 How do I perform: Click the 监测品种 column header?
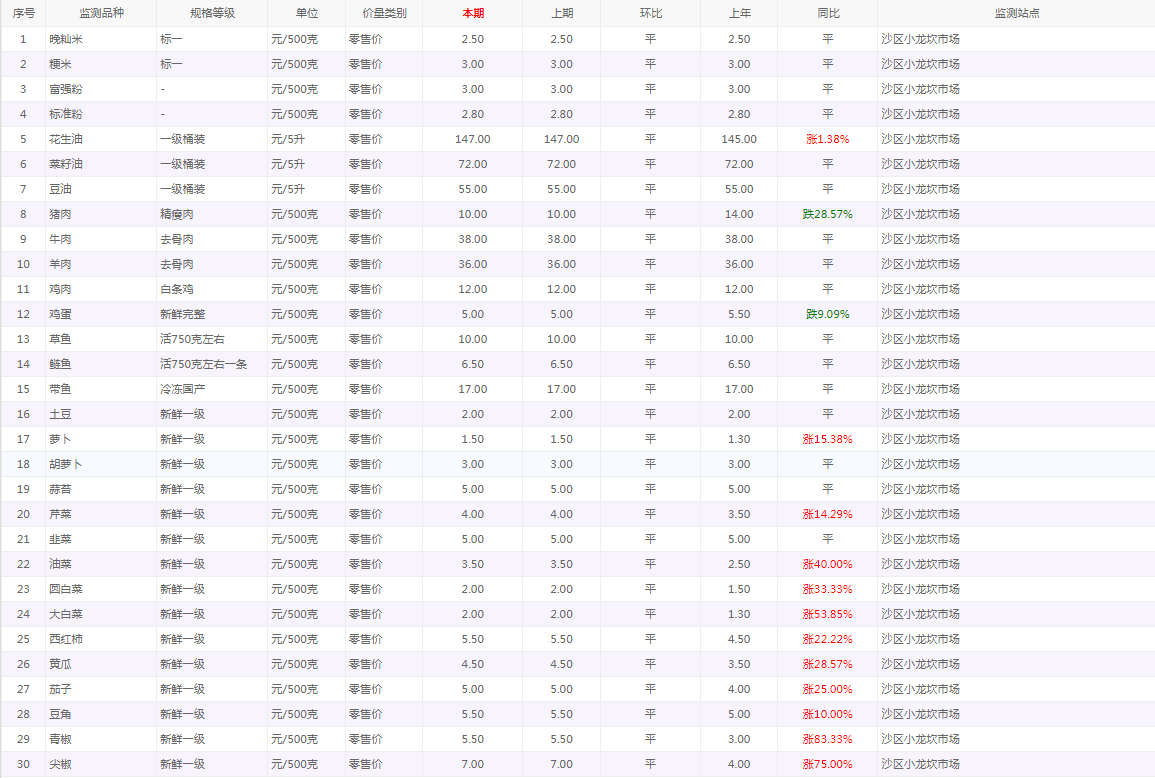point(101,13)
